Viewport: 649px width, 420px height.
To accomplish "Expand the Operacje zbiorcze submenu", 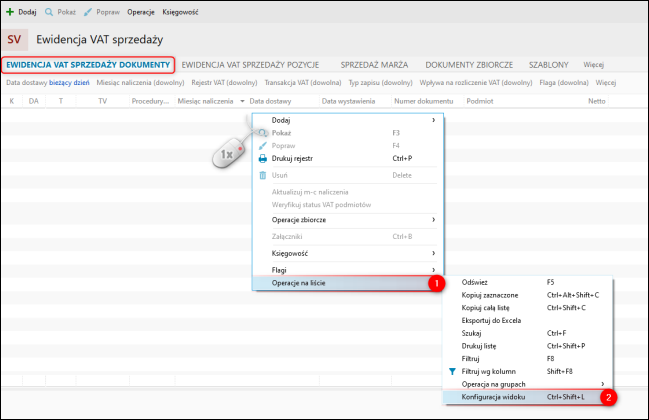I will pos(348,220).
